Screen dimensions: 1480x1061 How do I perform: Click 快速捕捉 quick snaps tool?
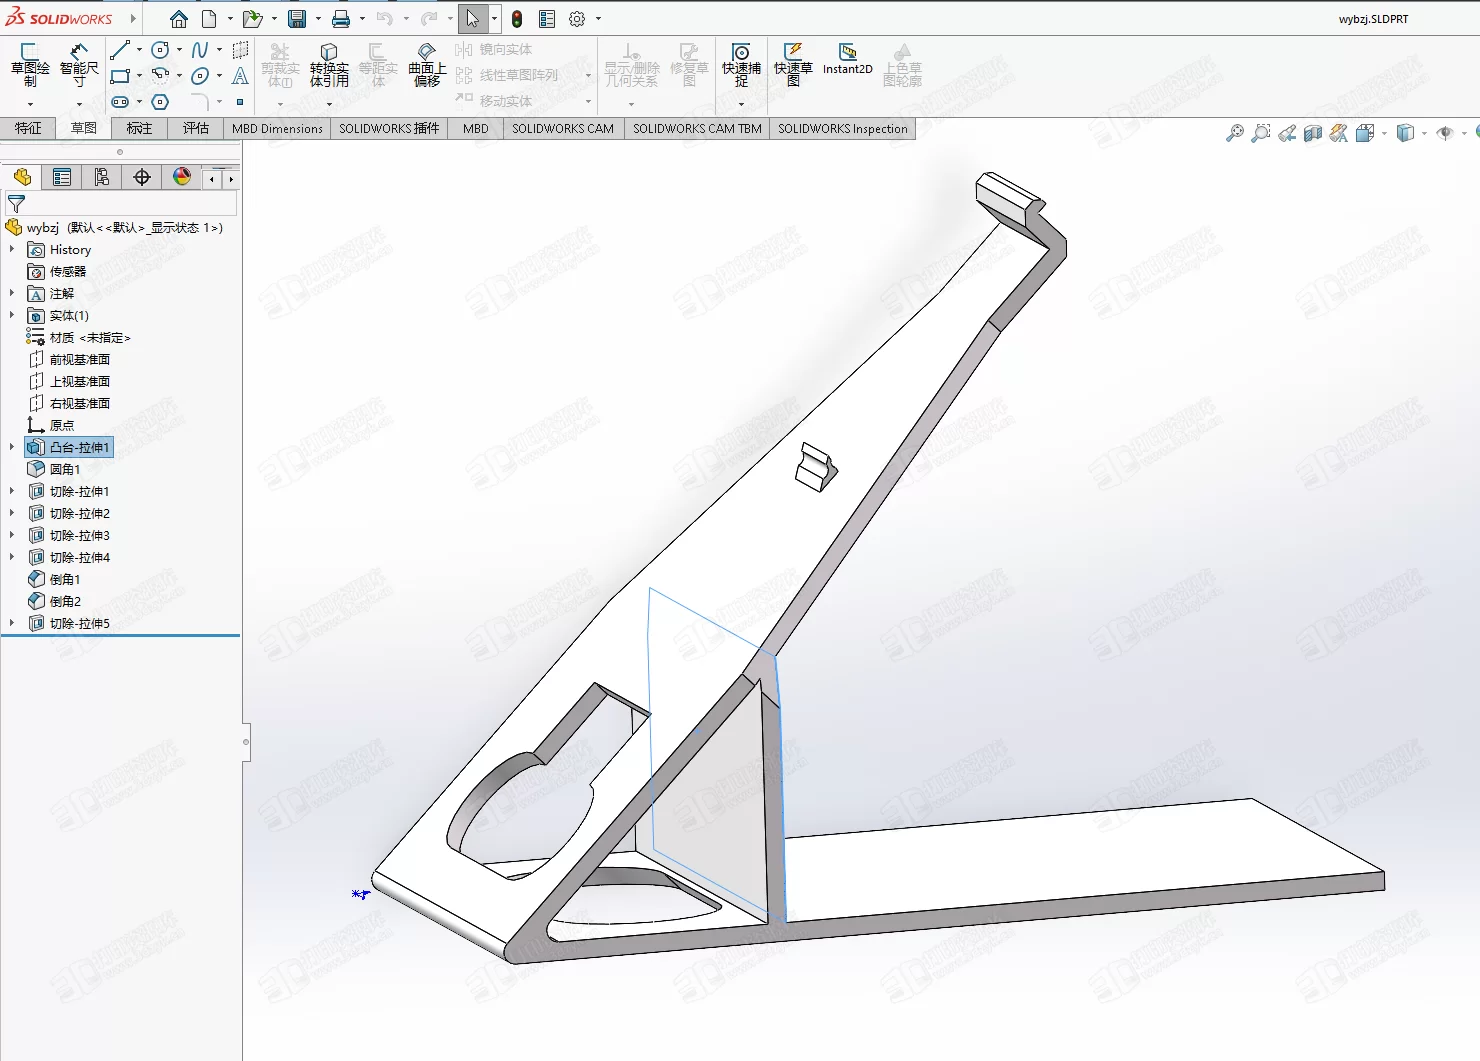click(741, 65)
